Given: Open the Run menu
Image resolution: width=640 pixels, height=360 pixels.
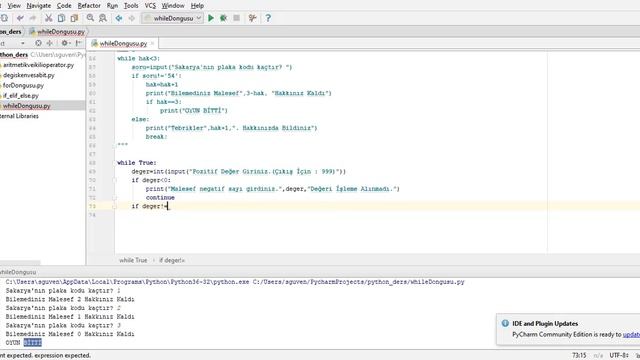Looking at the screenshot, I should pos(112,6).
